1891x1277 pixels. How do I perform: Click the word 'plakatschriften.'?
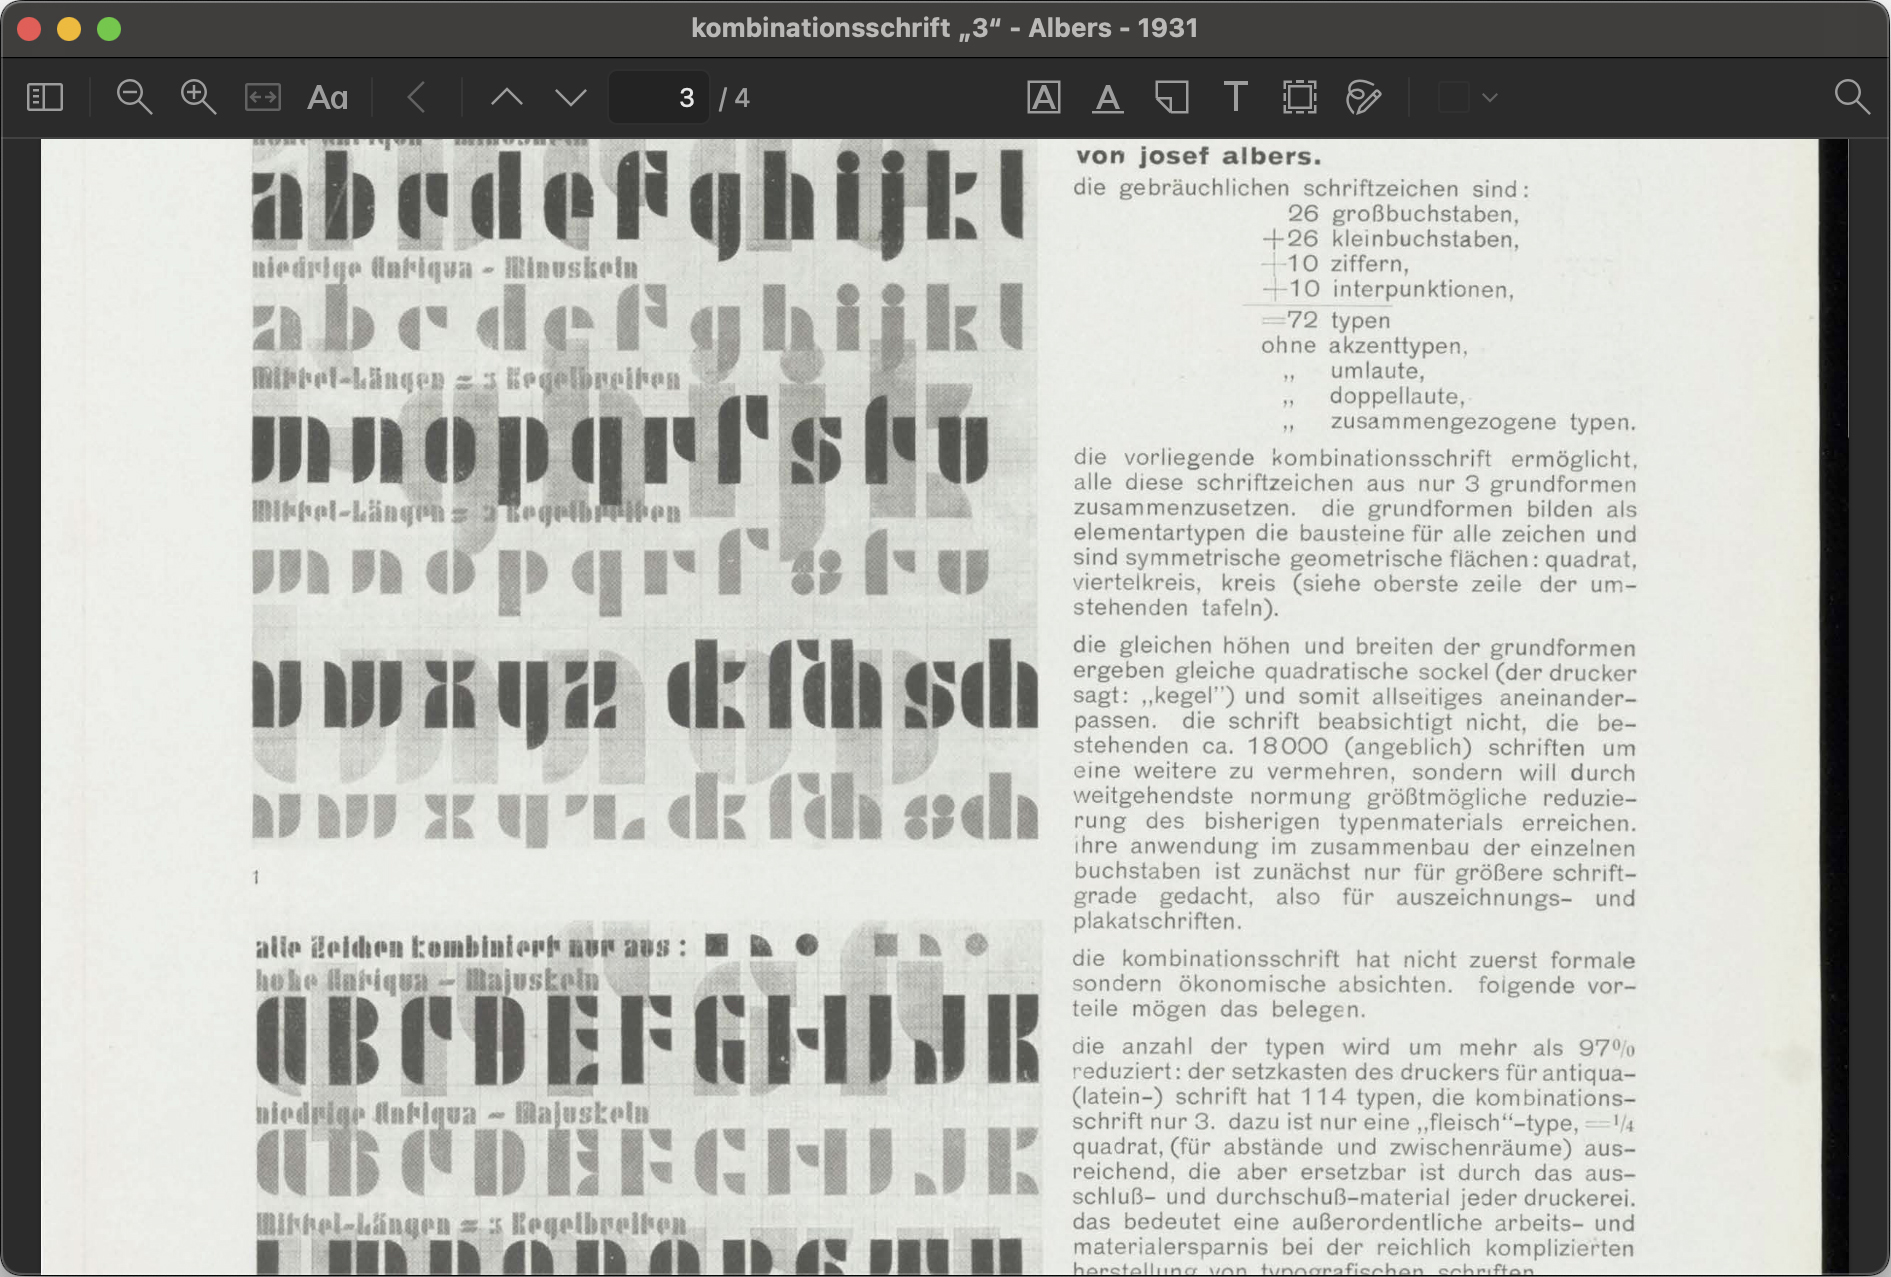point(1158,921)
